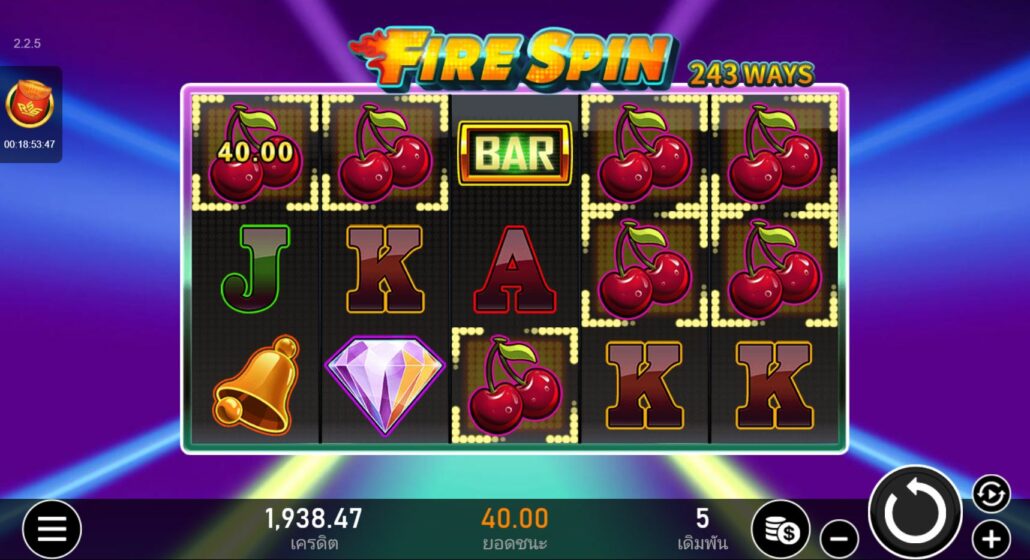Click the bonus countdown timer 00:18:53

coord(30,144)
